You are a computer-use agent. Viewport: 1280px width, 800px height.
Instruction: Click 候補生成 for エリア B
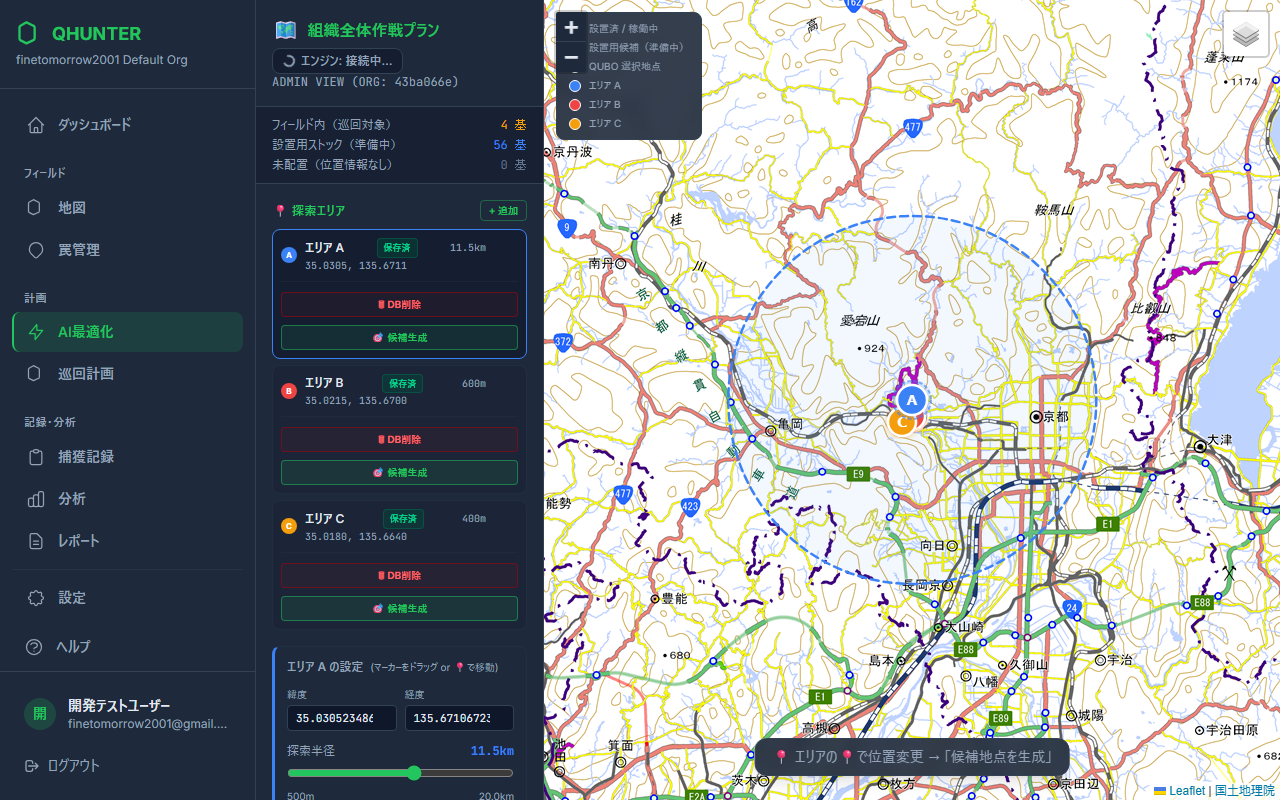(x=399, y=472)
